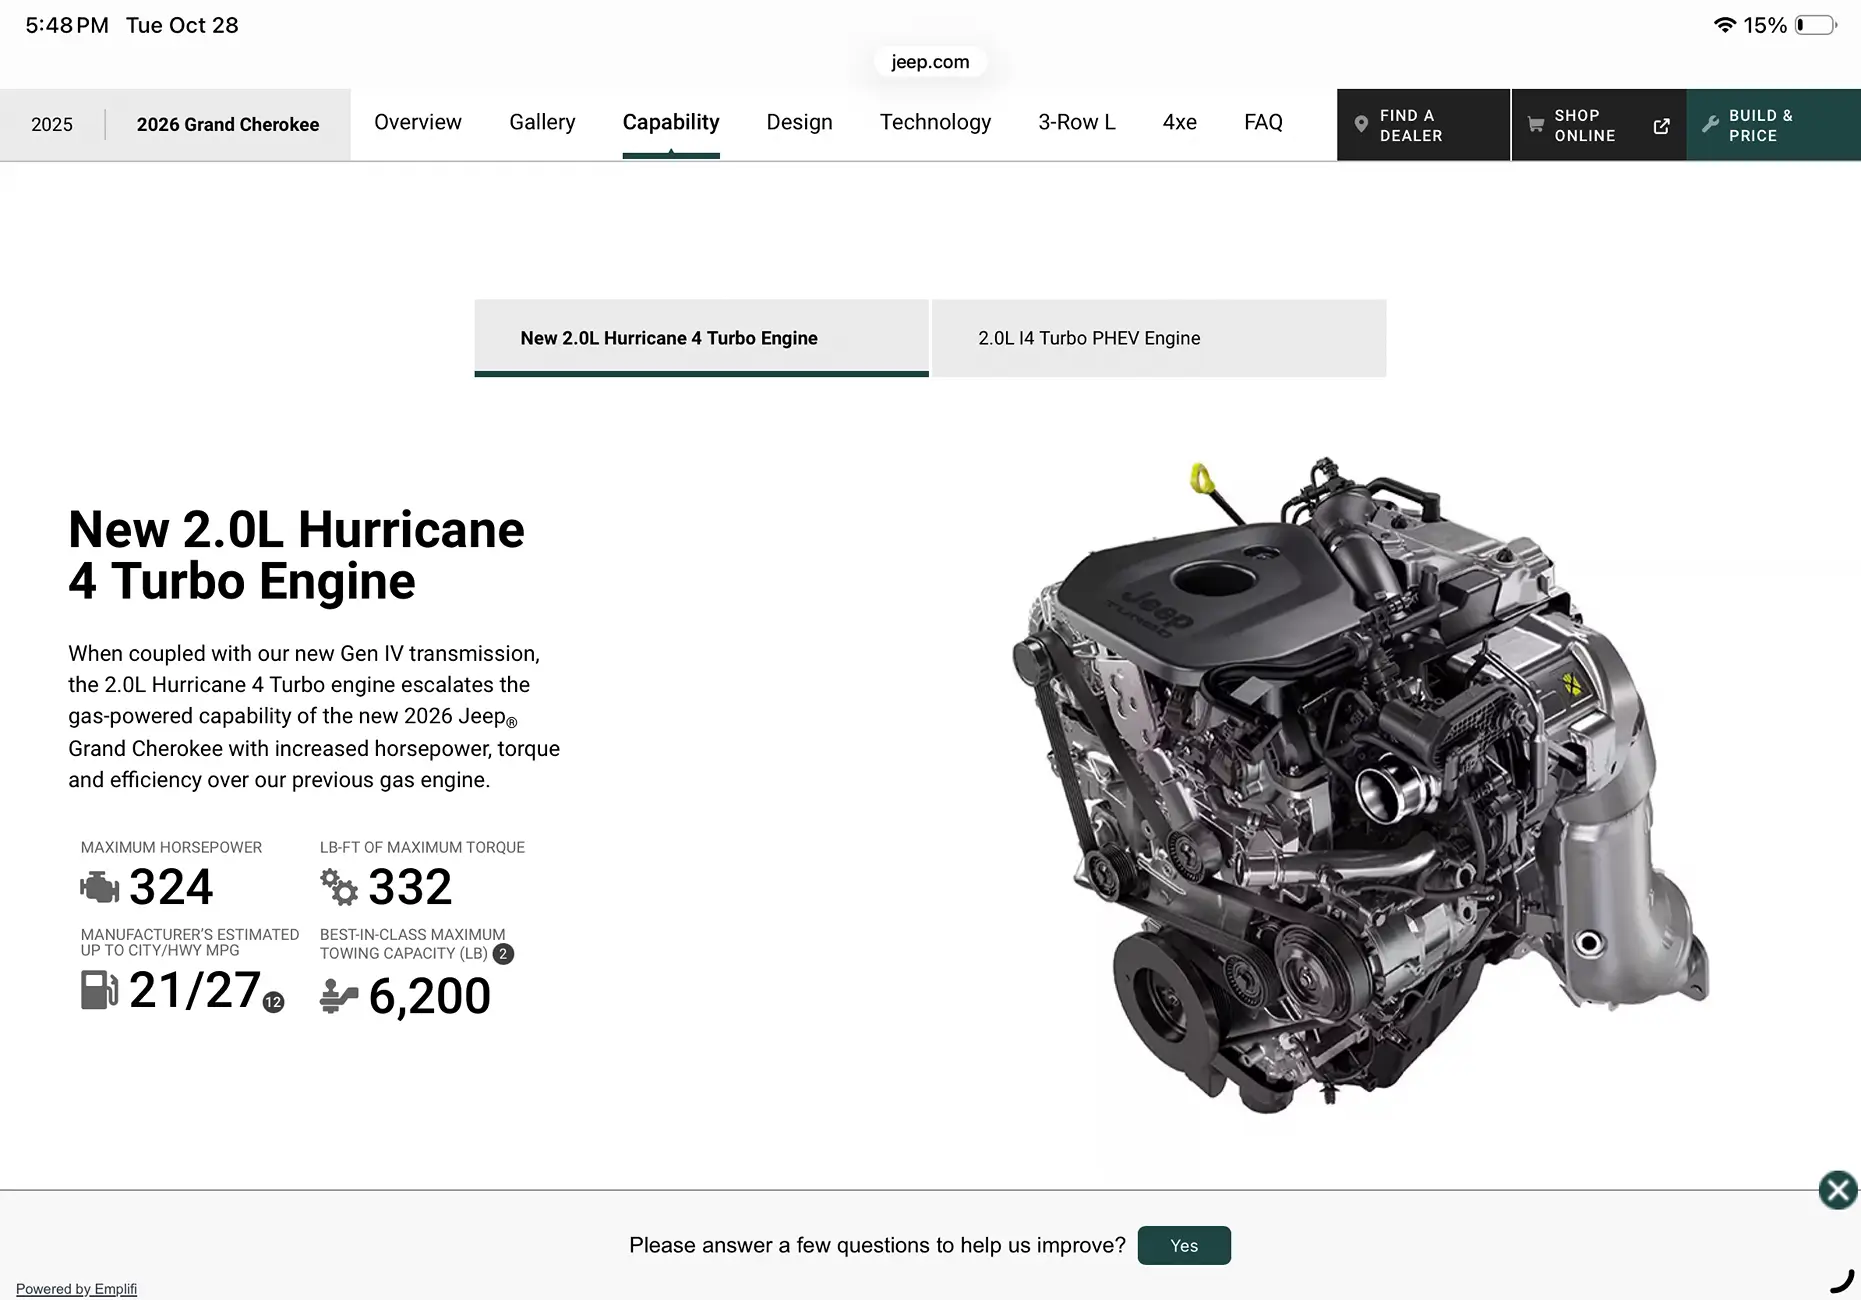The height and width of the screenshot is (1300, 1861).
Task: Open the FAQ section
Action: tap(1263, 122)
